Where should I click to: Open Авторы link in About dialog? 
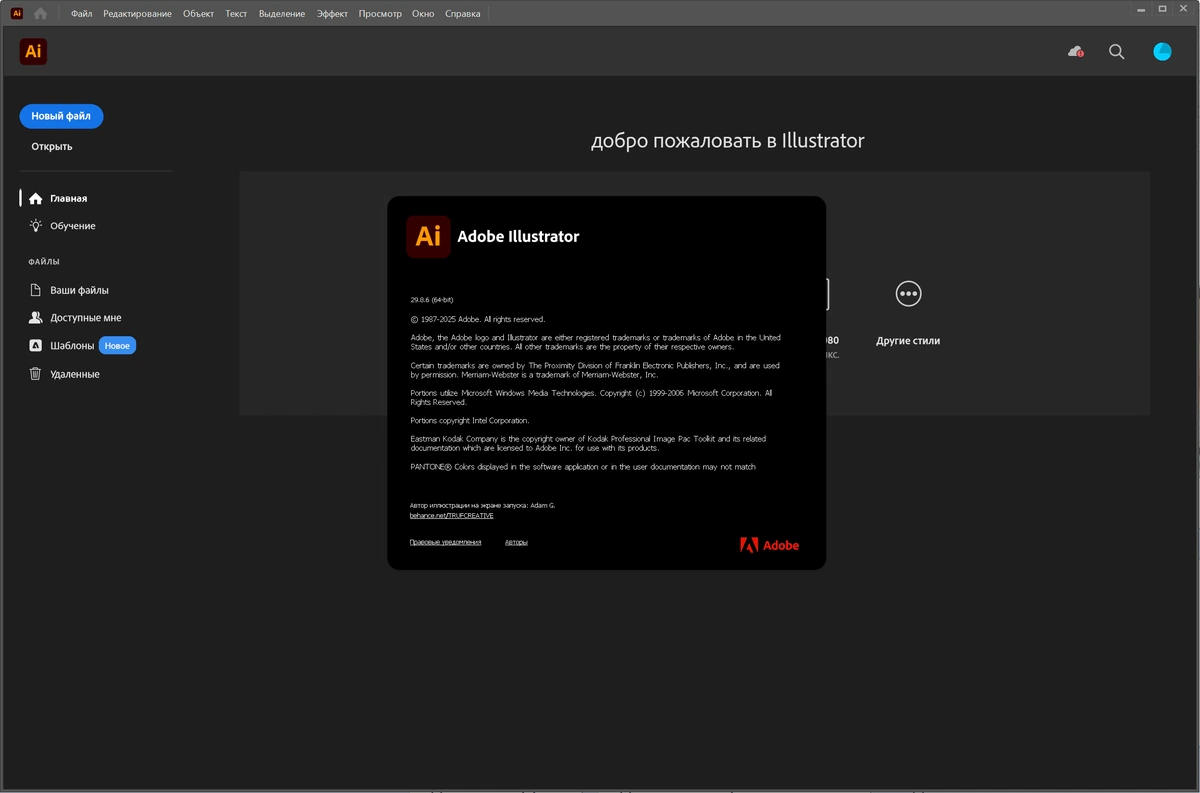click(x=516, y=542)
